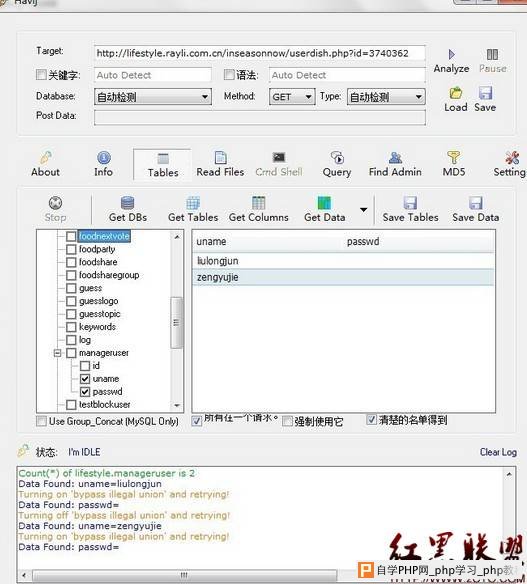Open the Find Admin tool

395,164
